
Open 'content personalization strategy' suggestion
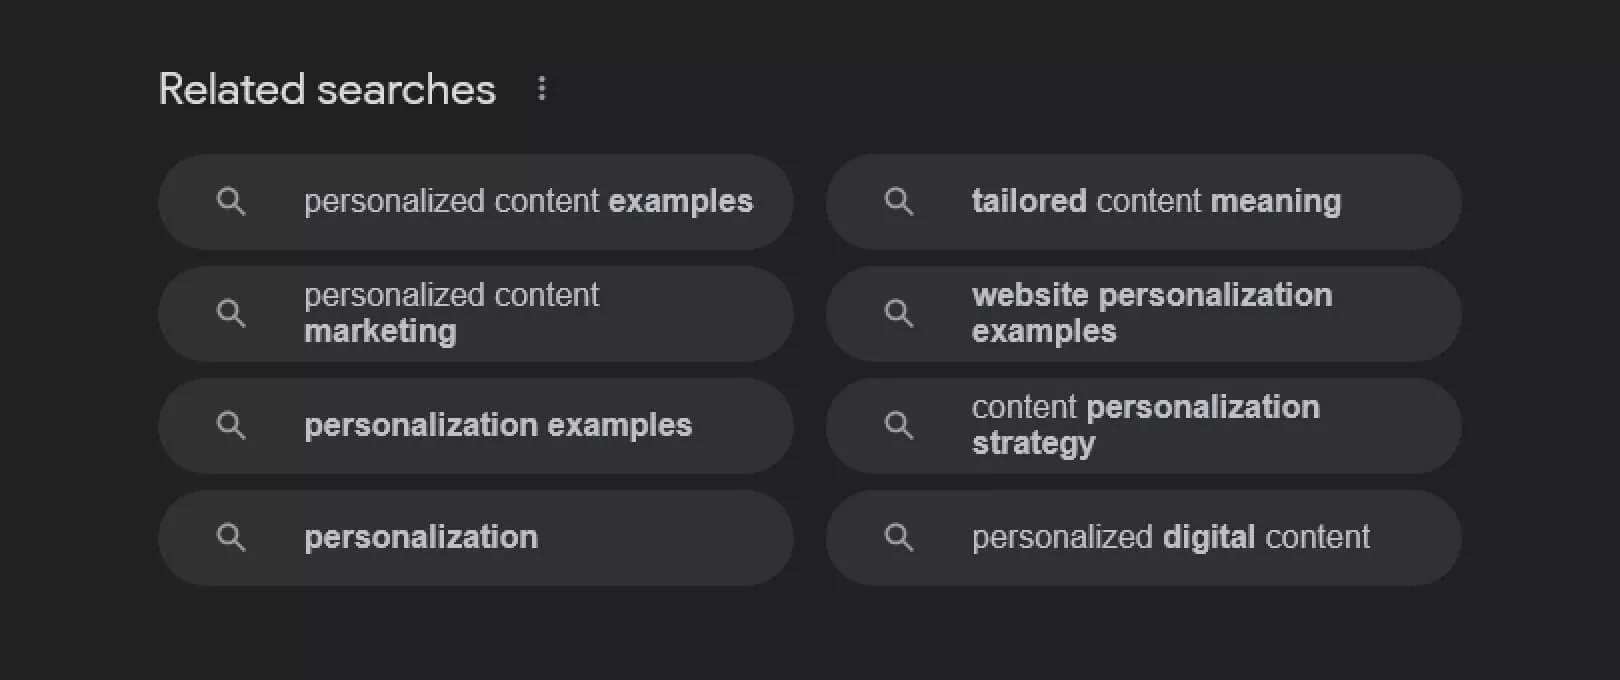pos(1145,425)
